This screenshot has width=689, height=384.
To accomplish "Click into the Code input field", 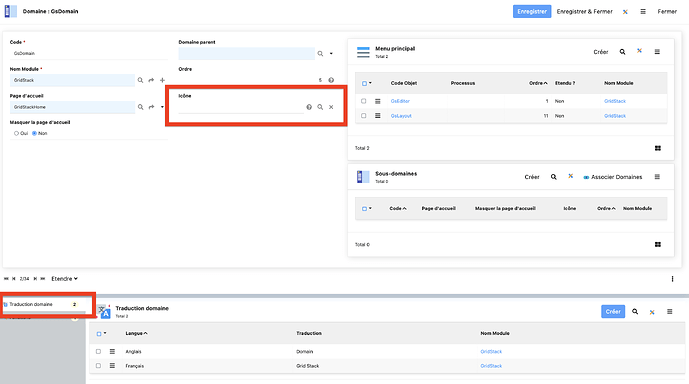I will [x=89, y=53].
